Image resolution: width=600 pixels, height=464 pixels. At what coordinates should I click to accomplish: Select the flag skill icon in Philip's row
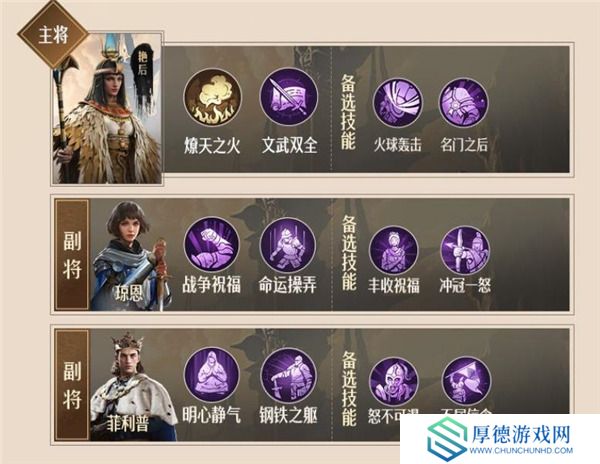(466, 381)
